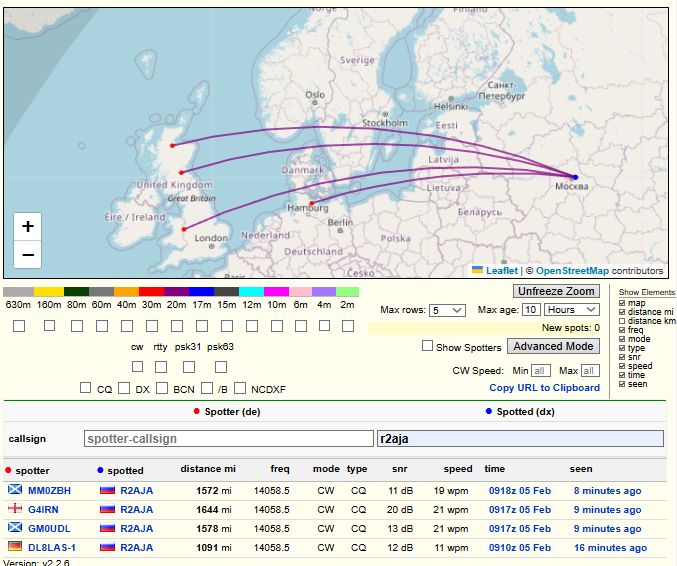Image resolution: width=677 pixels, height=566 pixels.
Task: Click the Unfreeze Zoom button
Action: tap(555, 291)
